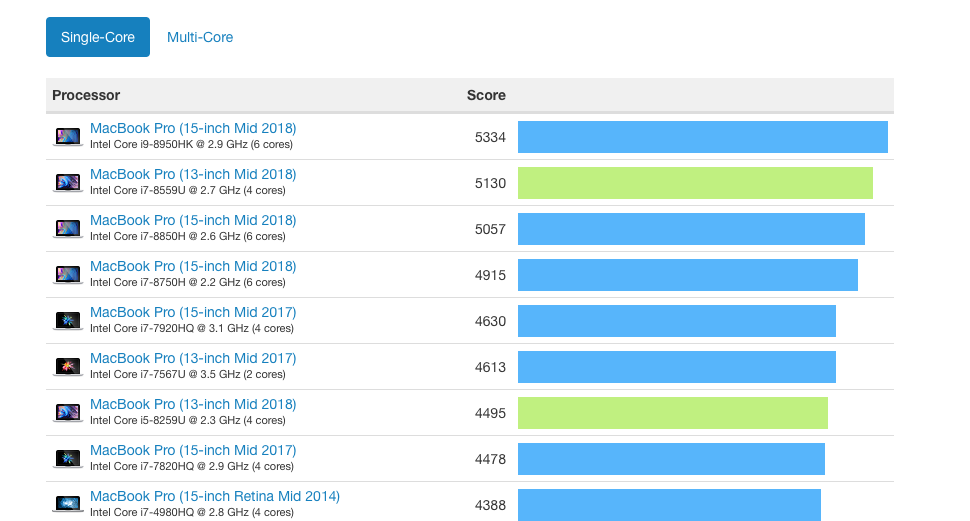Click laptop icon beside i7-7920HQ entry
Viewport: 970px width, 521px height.
(68, 321)
